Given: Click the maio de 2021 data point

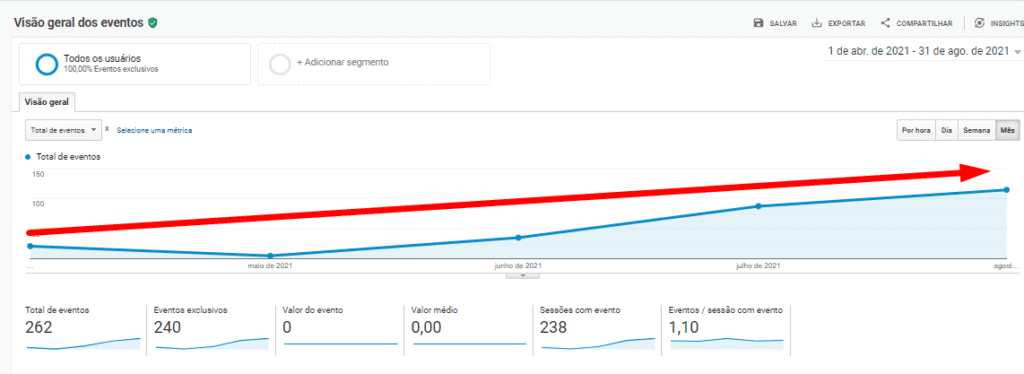Looking at the screenshot, I should [x=270, y=256].
